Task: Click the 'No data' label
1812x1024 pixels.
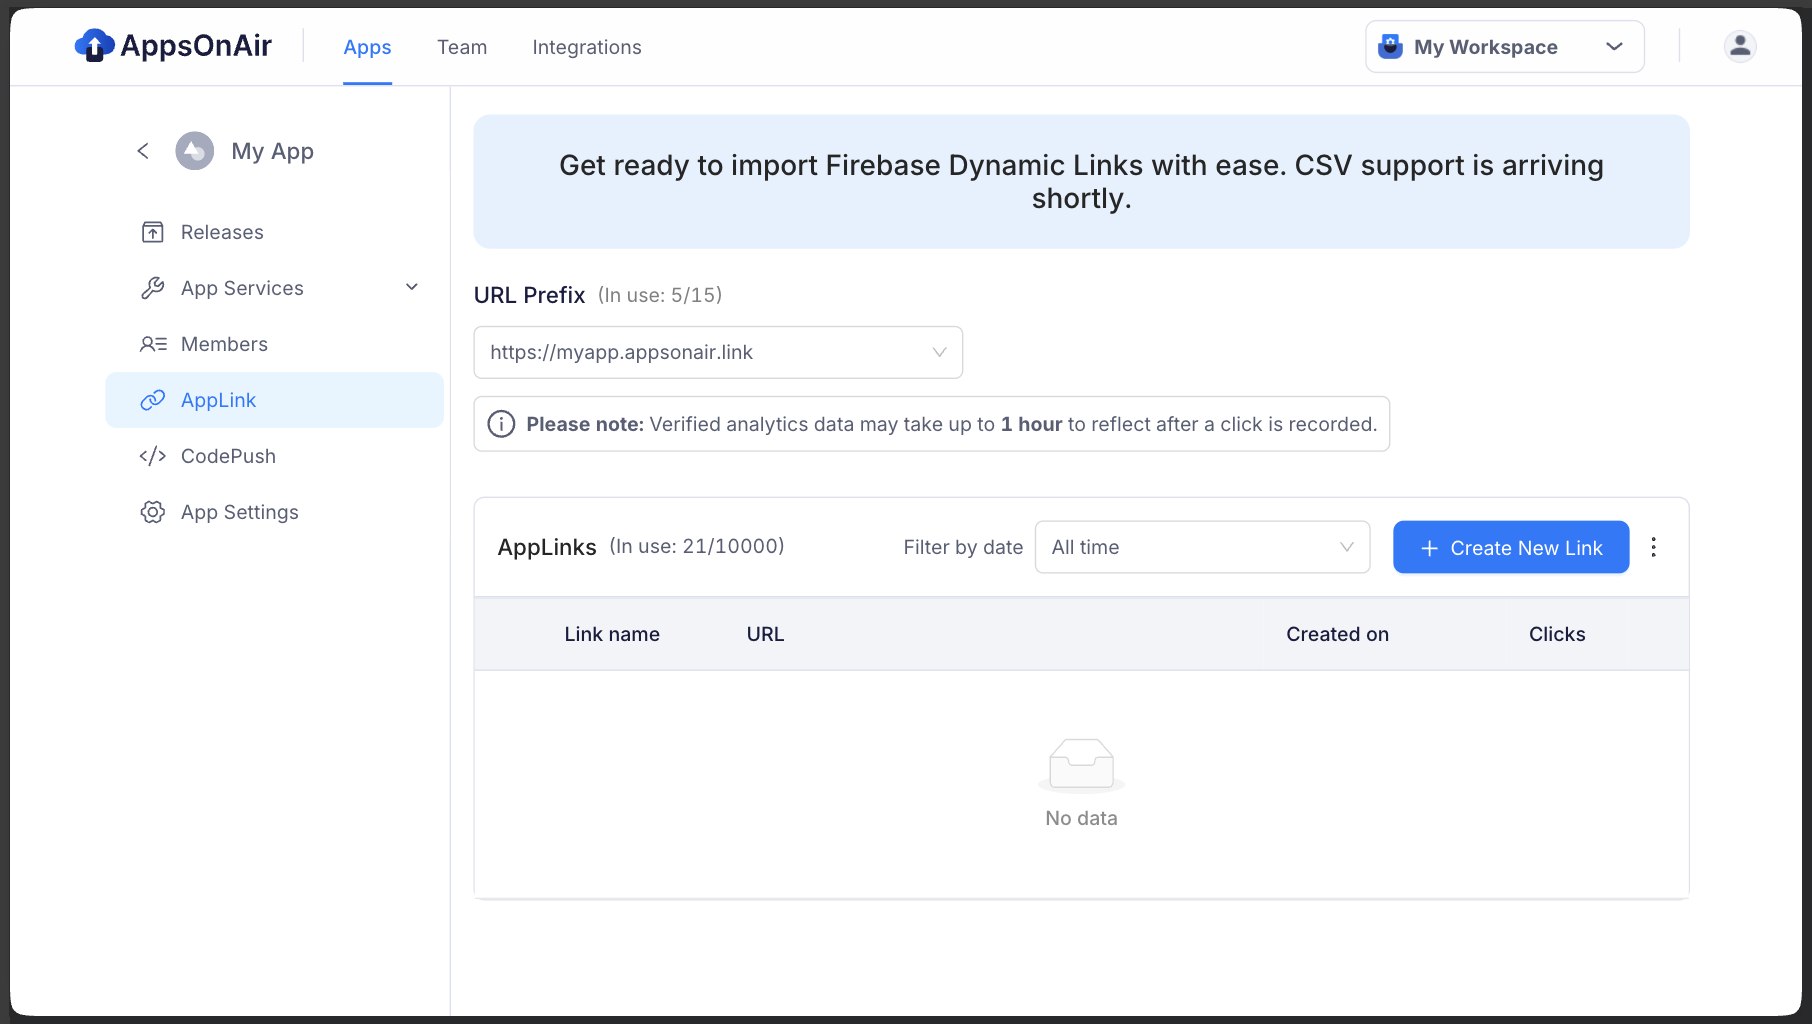Action: (1082, 818)
